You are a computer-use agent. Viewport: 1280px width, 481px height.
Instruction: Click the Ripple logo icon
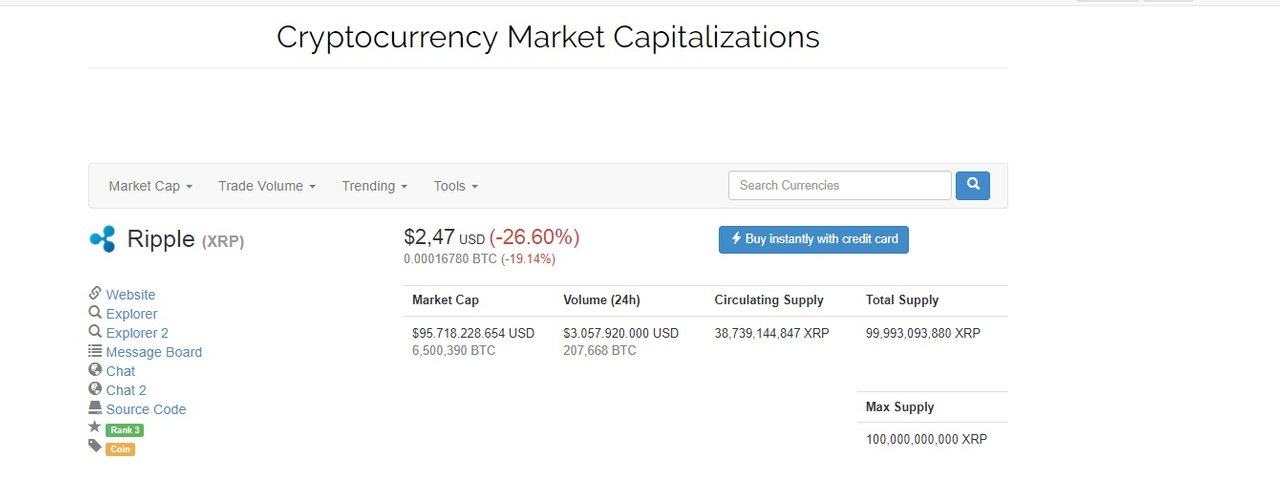[x=102, y=239]
